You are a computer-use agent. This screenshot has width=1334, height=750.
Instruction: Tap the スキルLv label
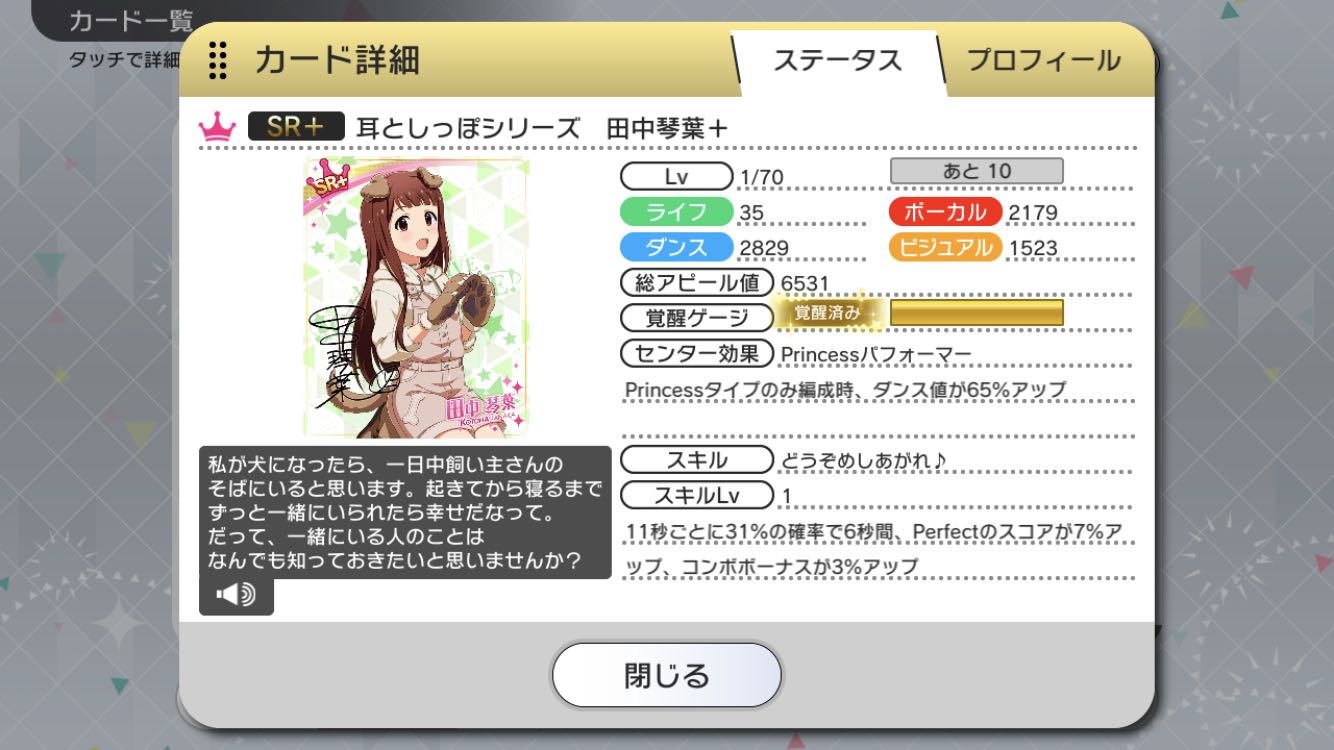pyautogui.click(x=697, y=495)
